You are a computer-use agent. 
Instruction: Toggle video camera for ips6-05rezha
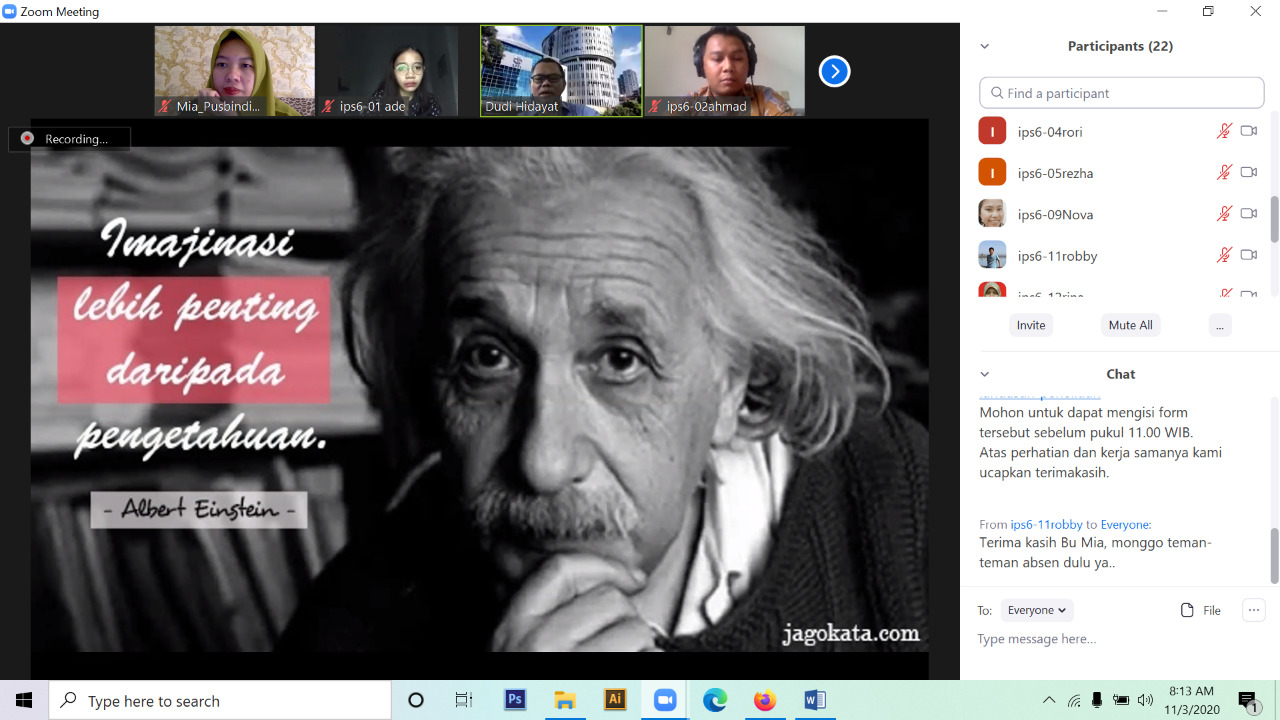(x=1248, y=172)
